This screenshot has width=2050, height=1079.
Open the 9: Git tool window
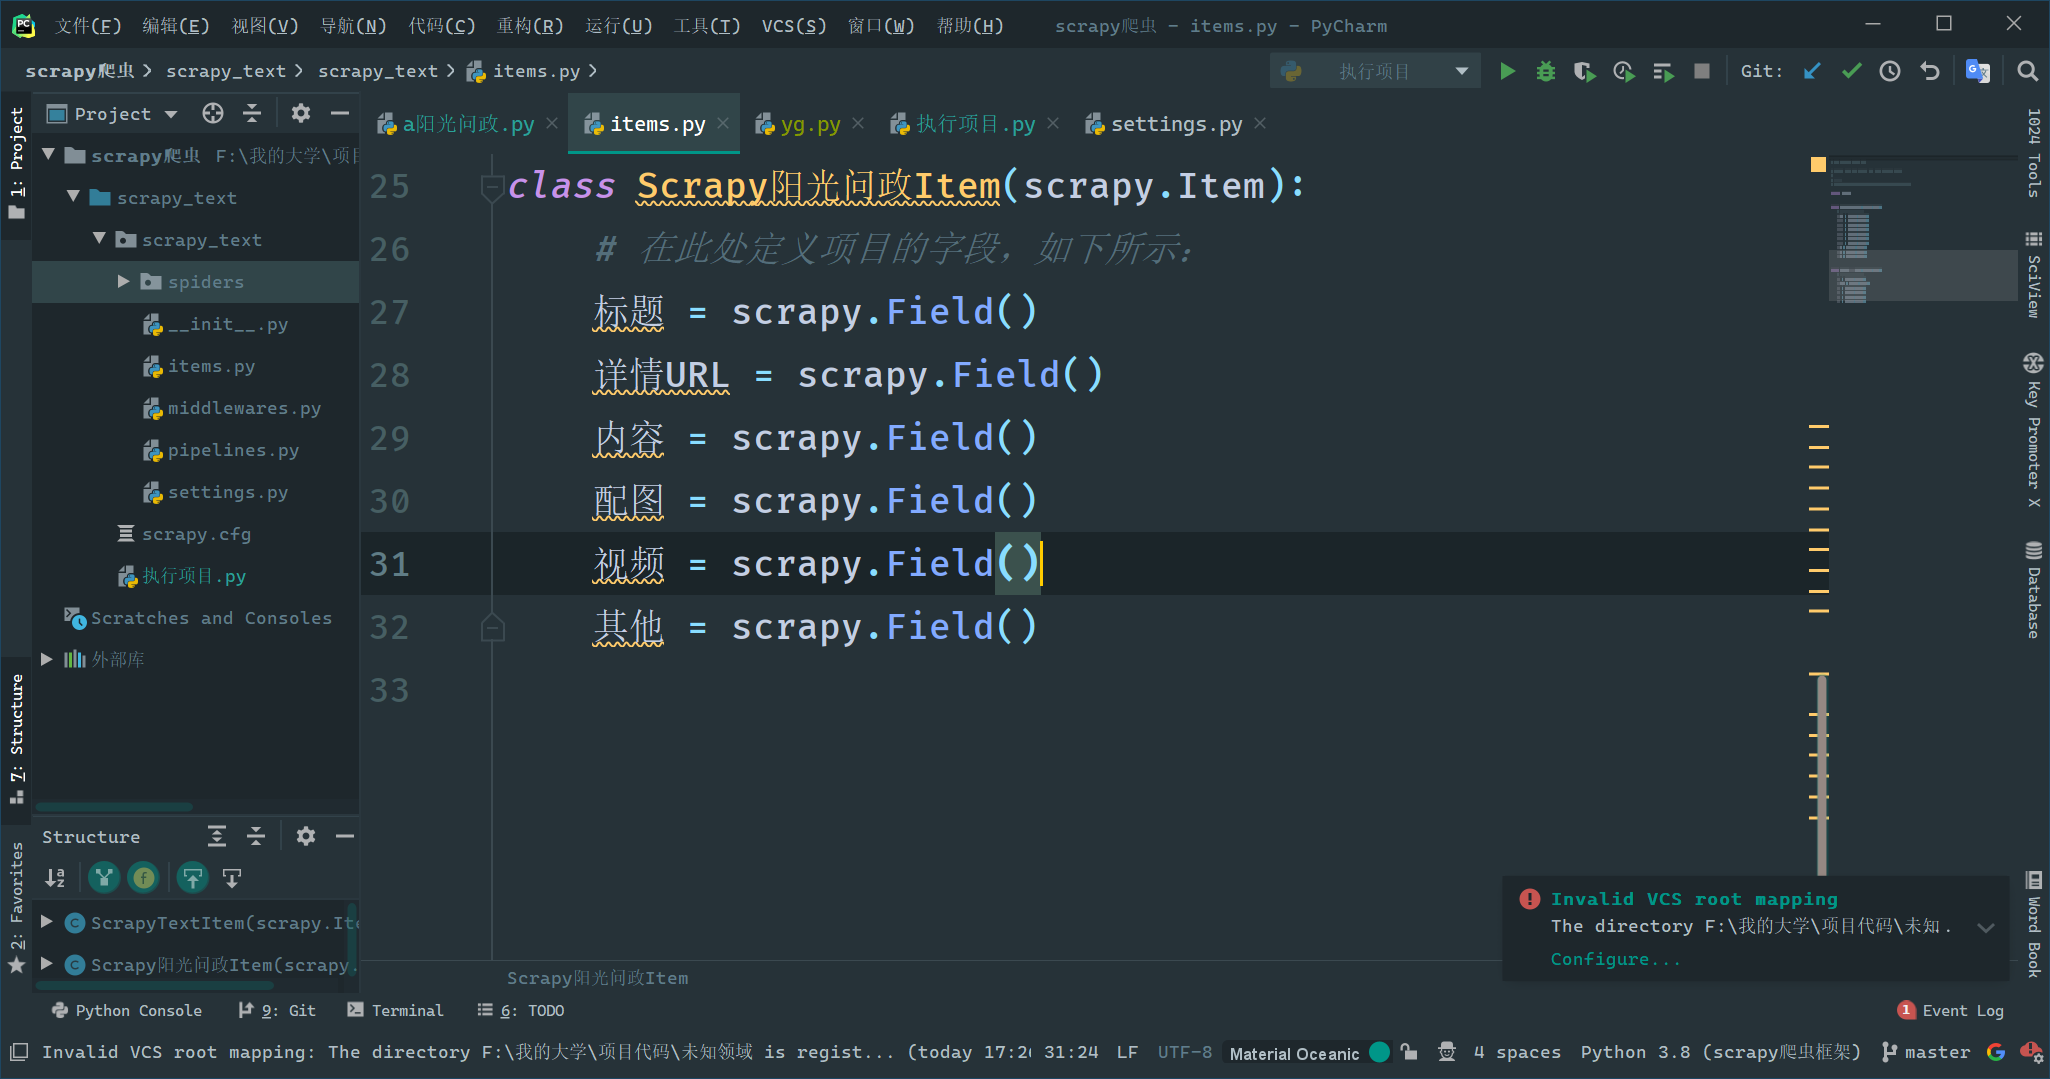point(276,1010)
